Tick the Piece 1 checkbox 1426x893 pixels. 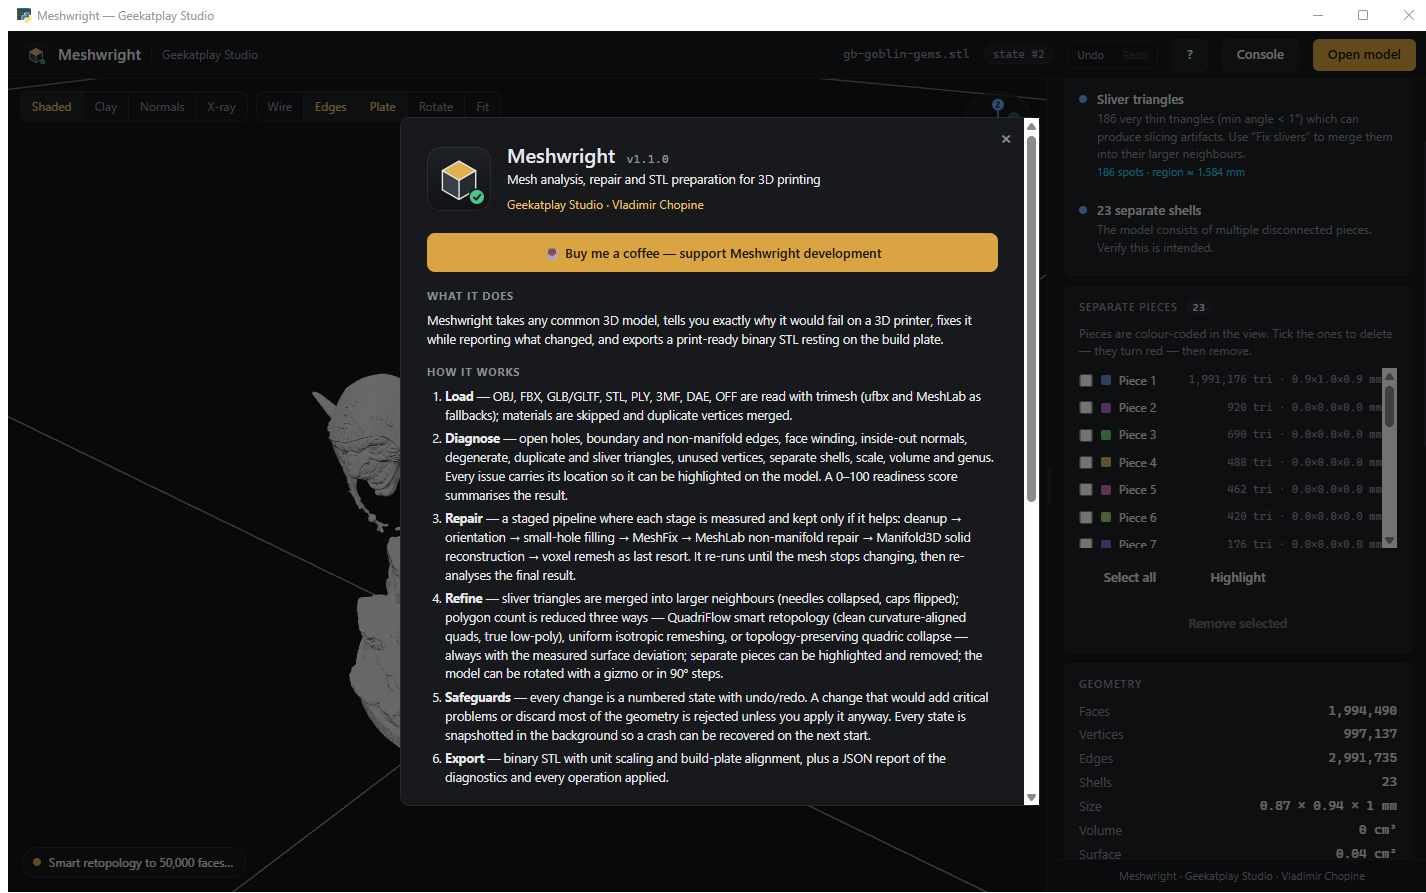1086,381
